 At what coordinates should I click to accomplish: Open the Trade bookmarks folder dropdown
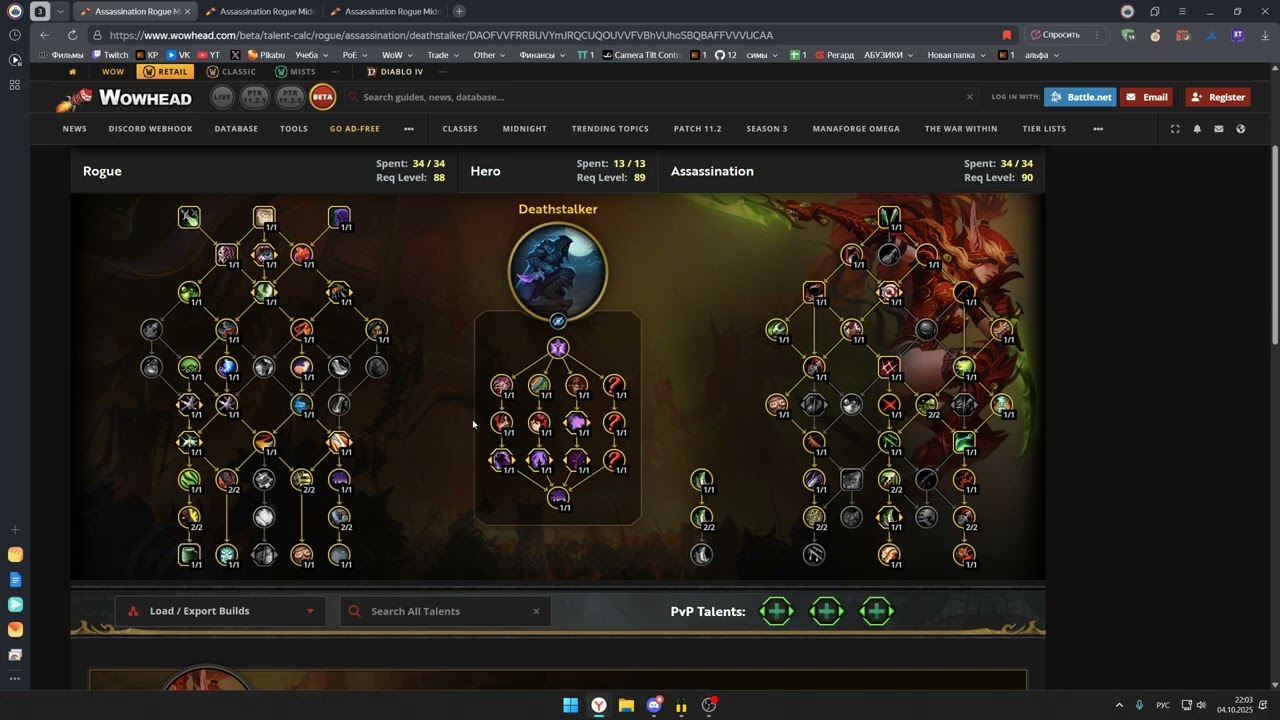click(x=442, y=55)
